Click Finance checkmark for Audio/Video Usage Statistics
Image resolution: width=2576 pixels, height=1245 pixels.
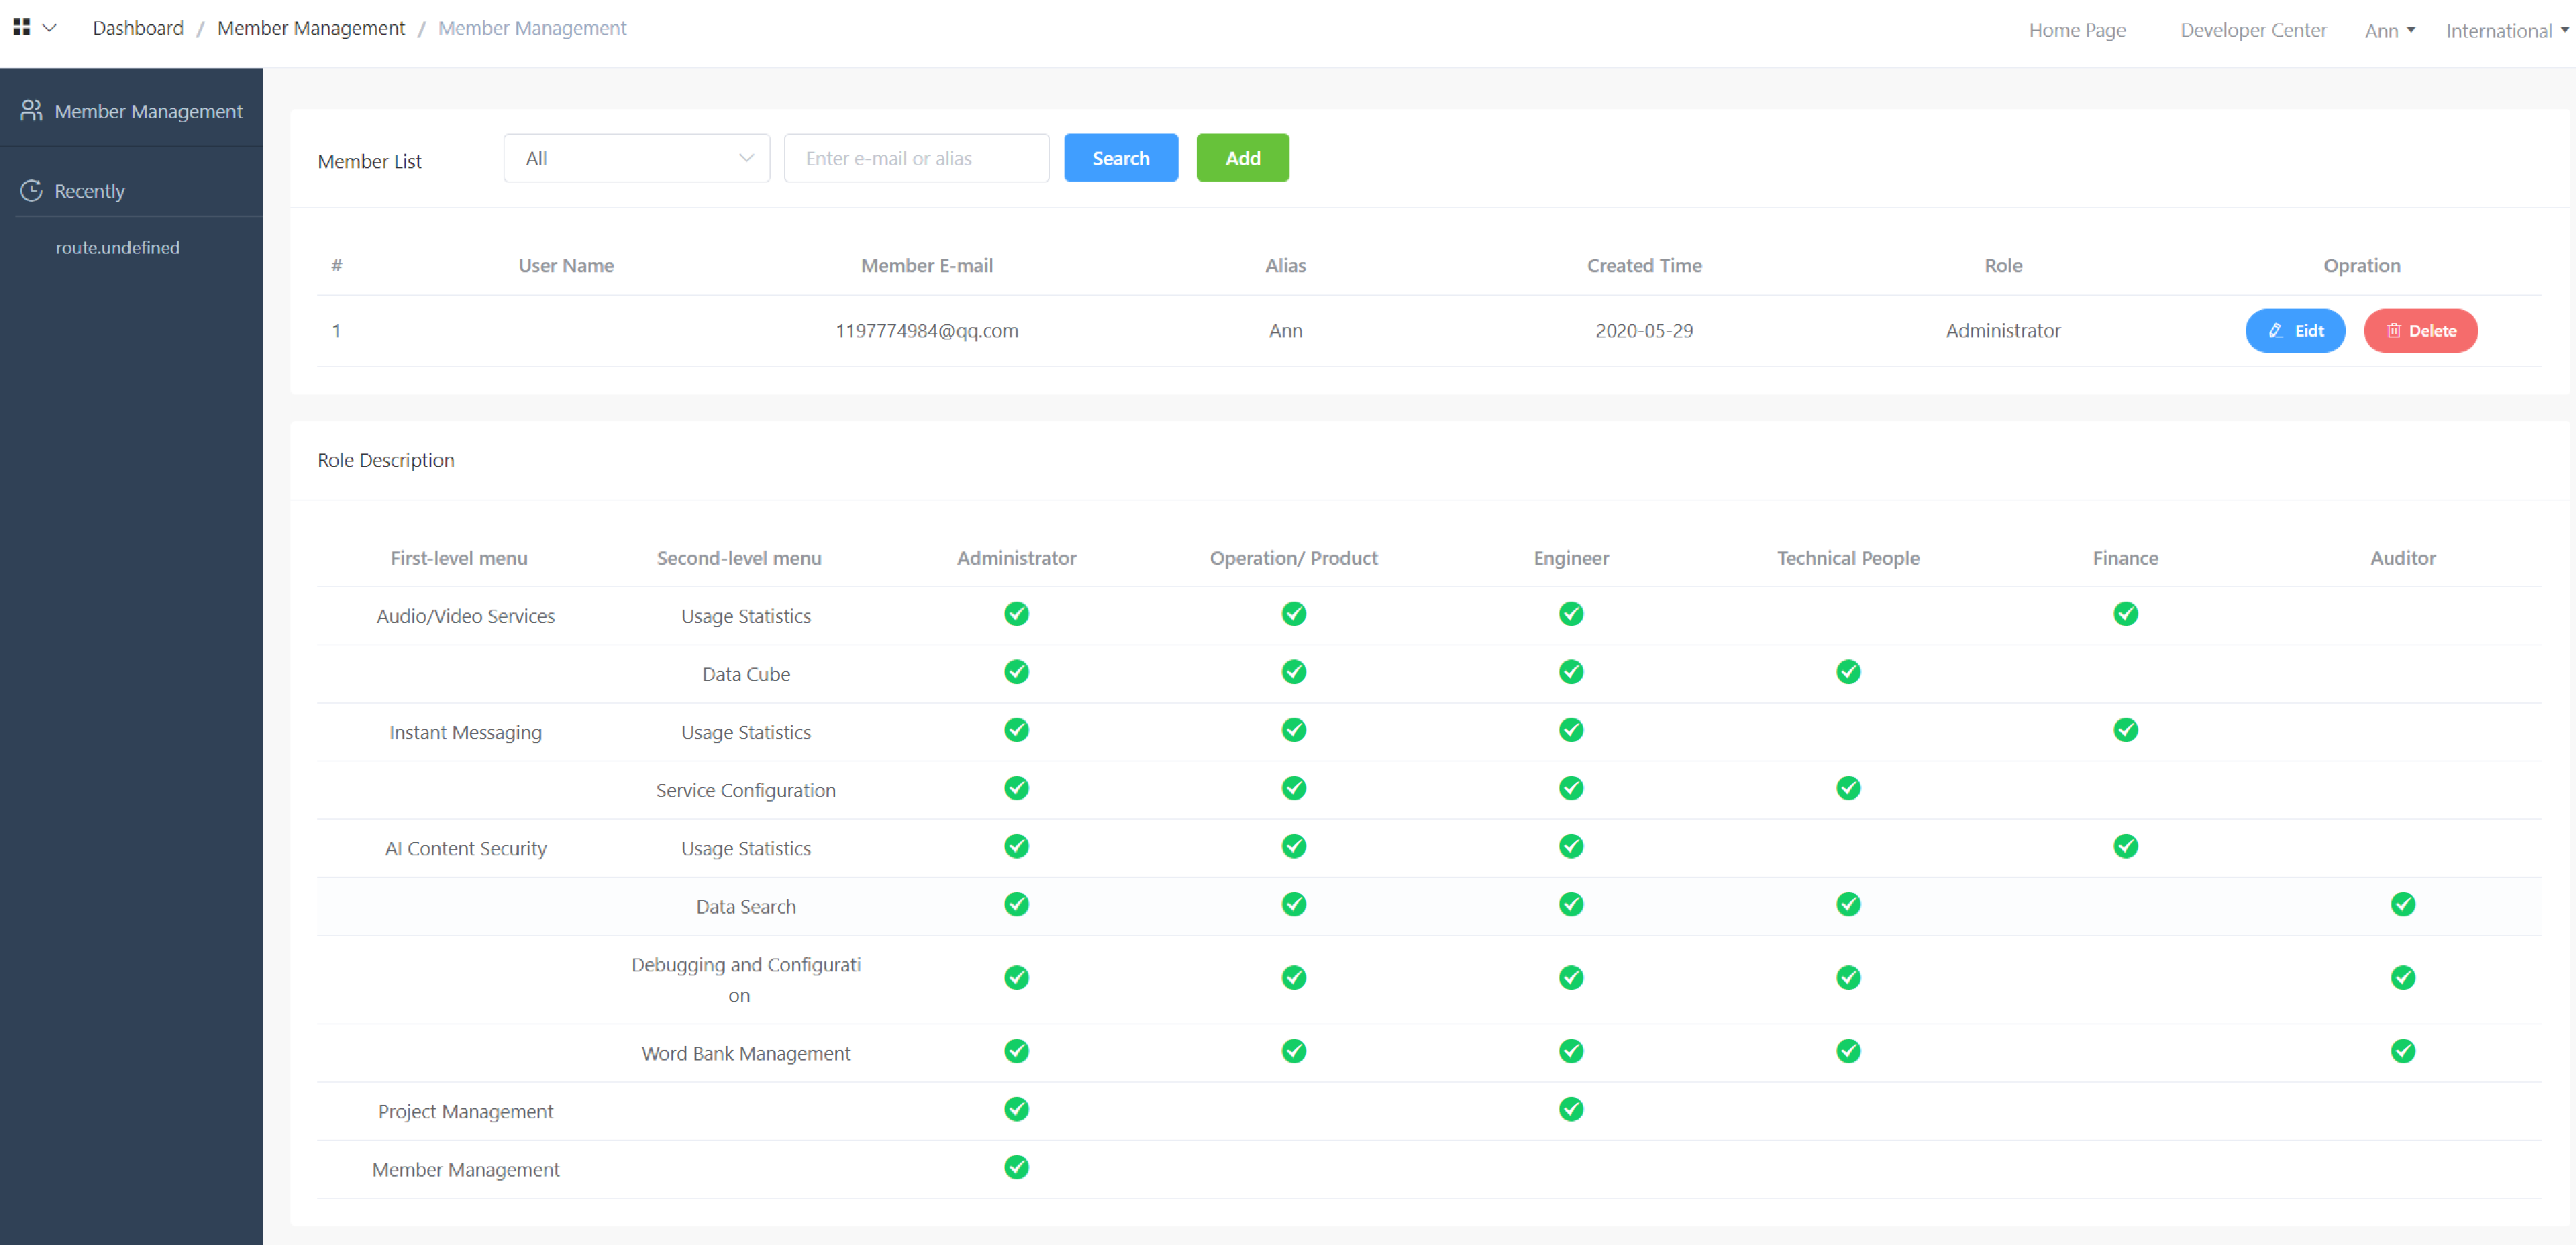[2125, 614]
